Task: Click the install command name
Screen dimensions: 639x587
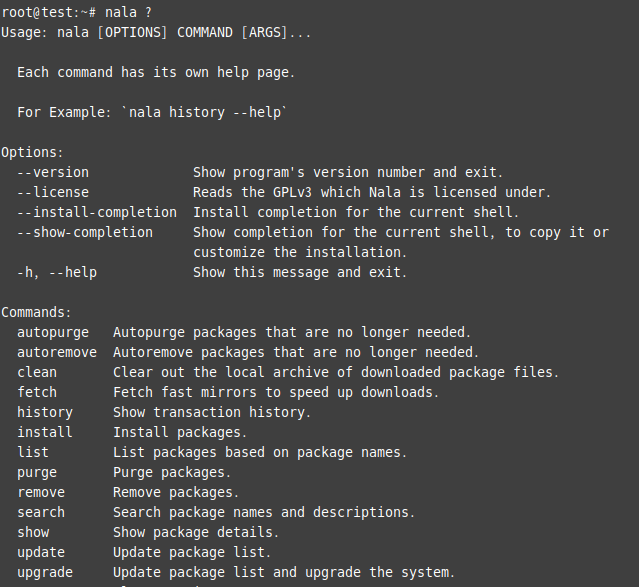Action: pyautogui.click(x=45, y=432)
